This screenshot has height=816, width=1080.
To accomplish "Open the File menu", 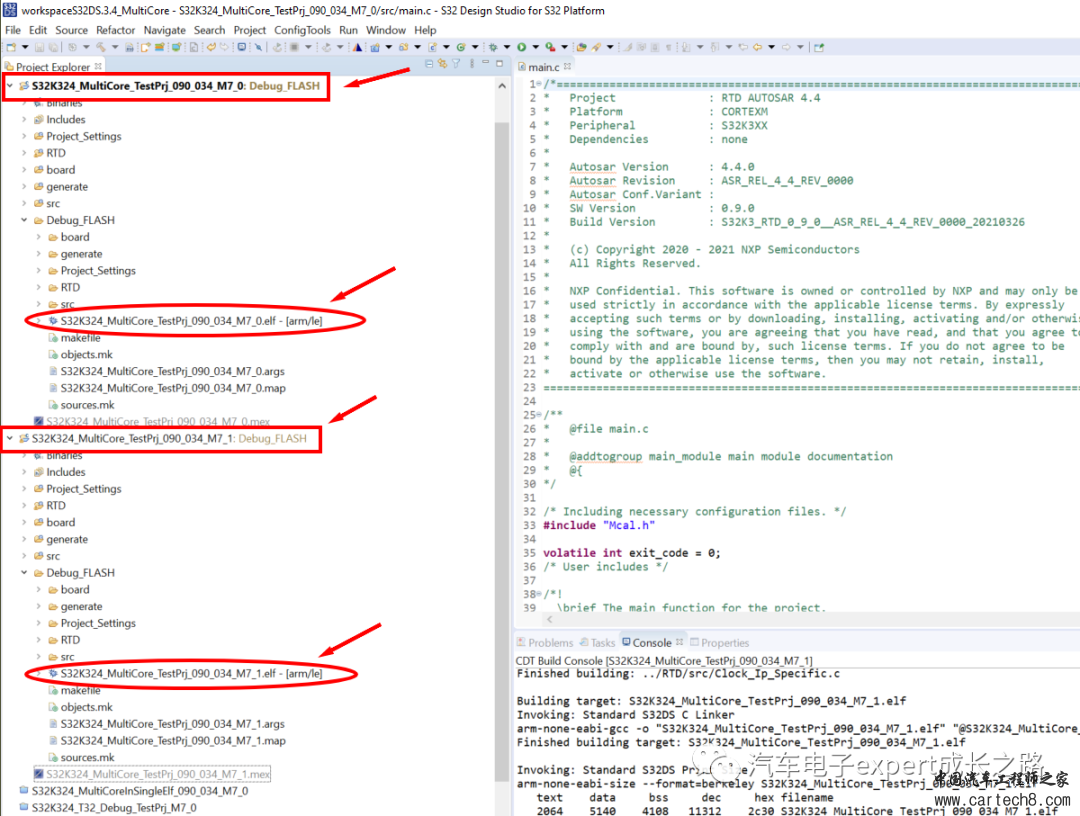I will coord(13,30).
